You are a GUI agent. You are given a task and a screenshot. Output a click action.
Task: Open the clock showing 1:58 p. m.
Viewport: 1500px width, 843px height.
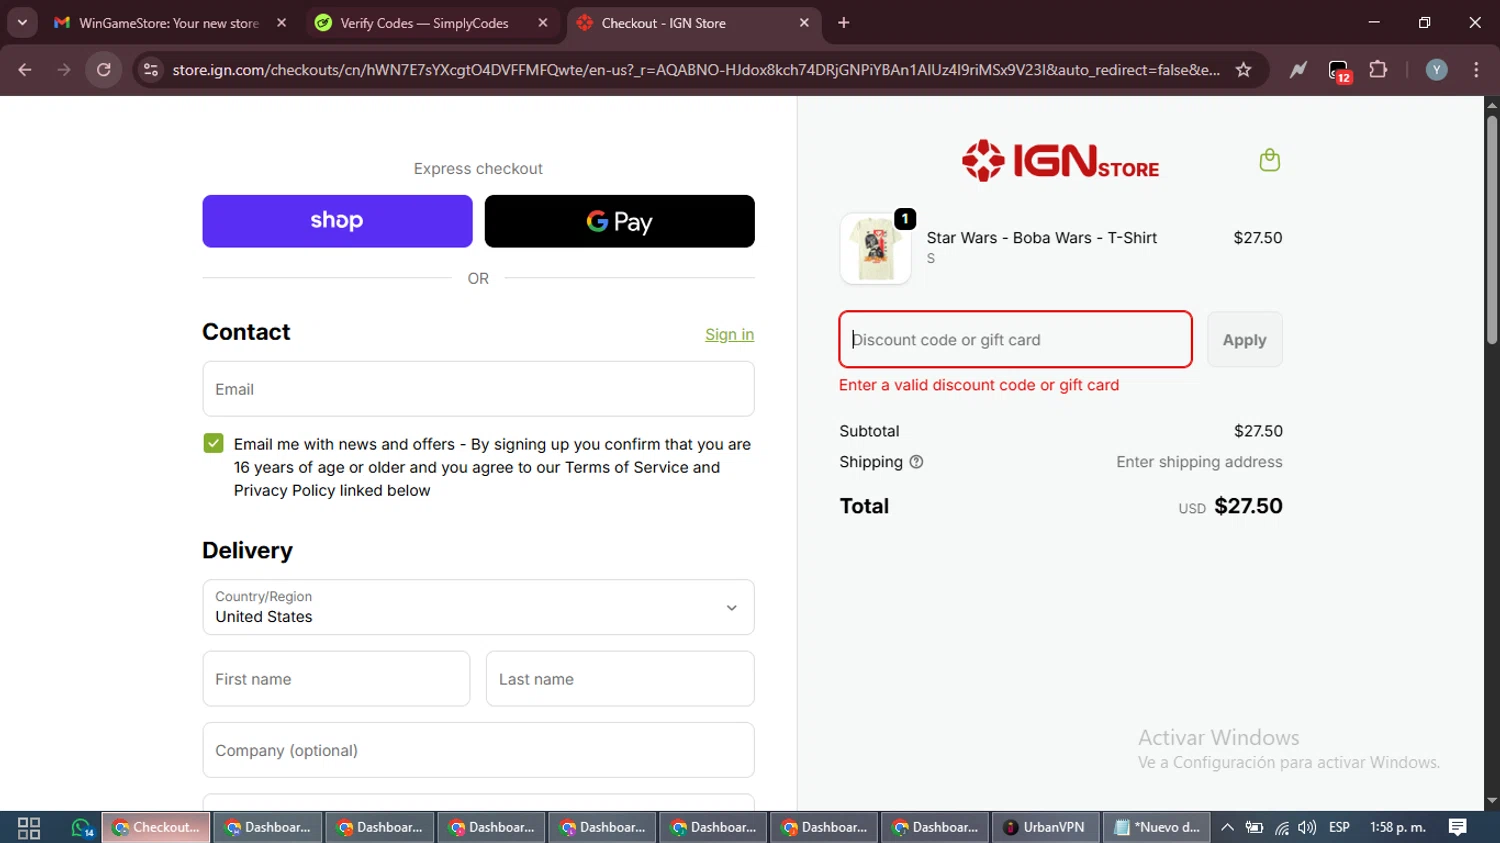1398,827
